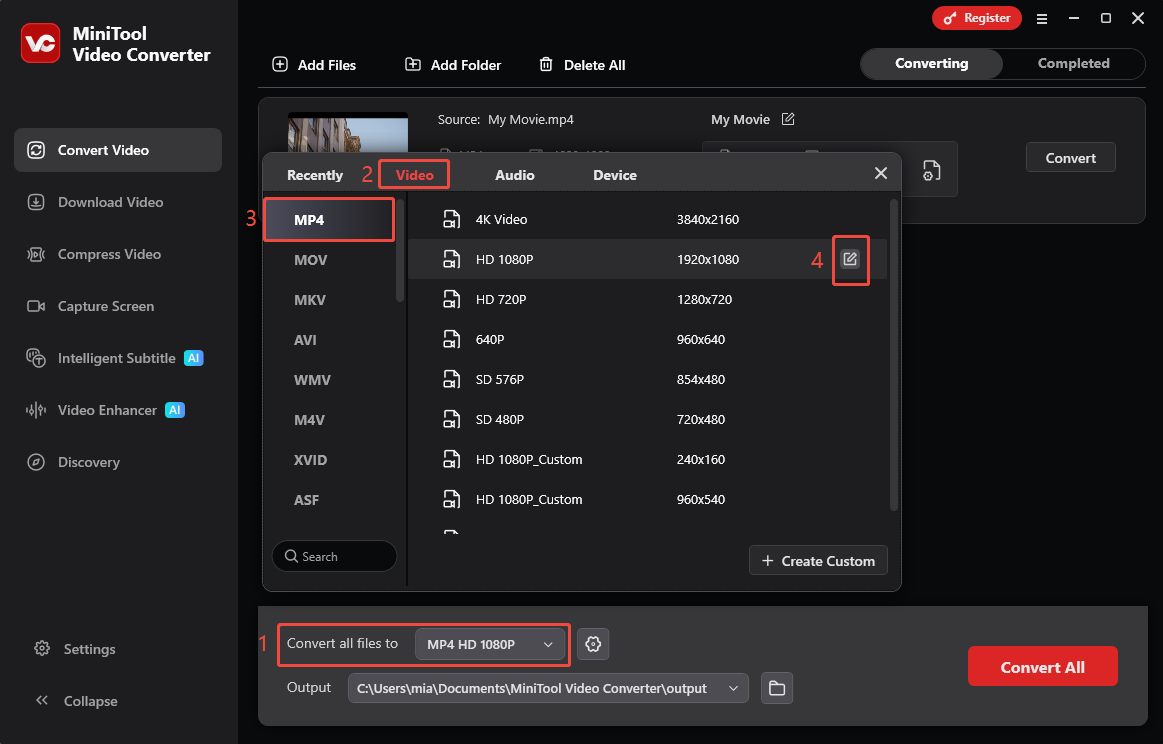The width and height of the screenshot is (1163, 744).
Task: Choose the SD 576P preset
Action: click(x=648, y=380)
